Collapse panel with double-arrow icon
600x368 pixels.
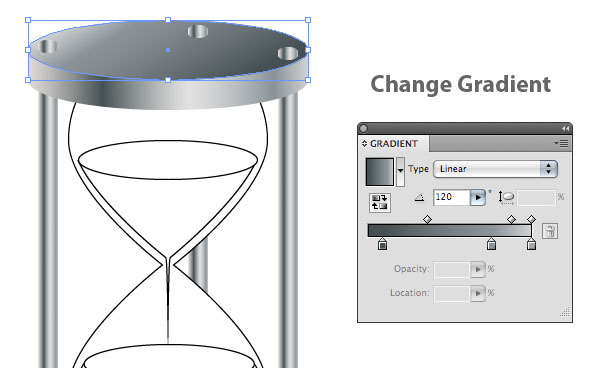coord(565,129)
